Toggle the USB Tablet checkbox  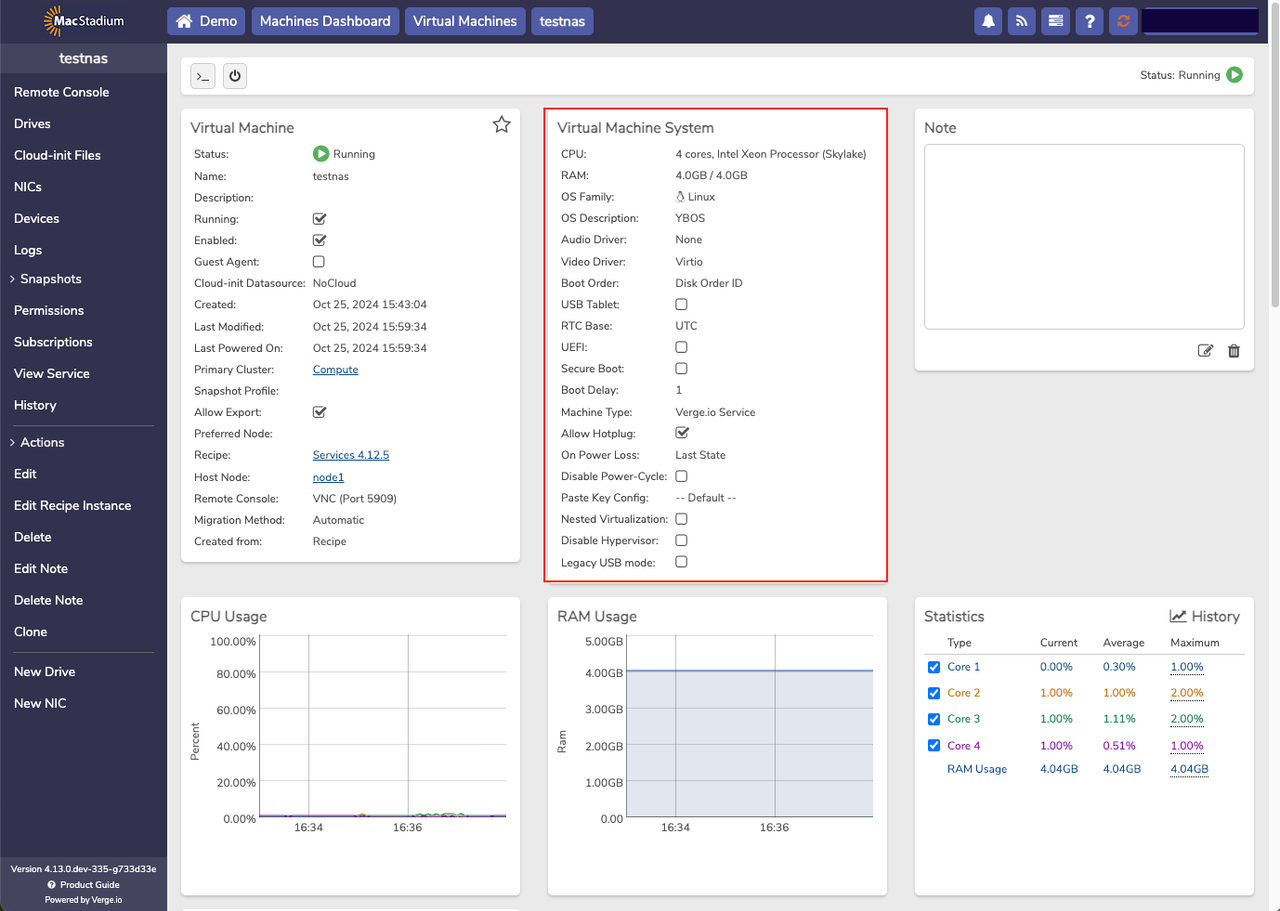point(681,304)
